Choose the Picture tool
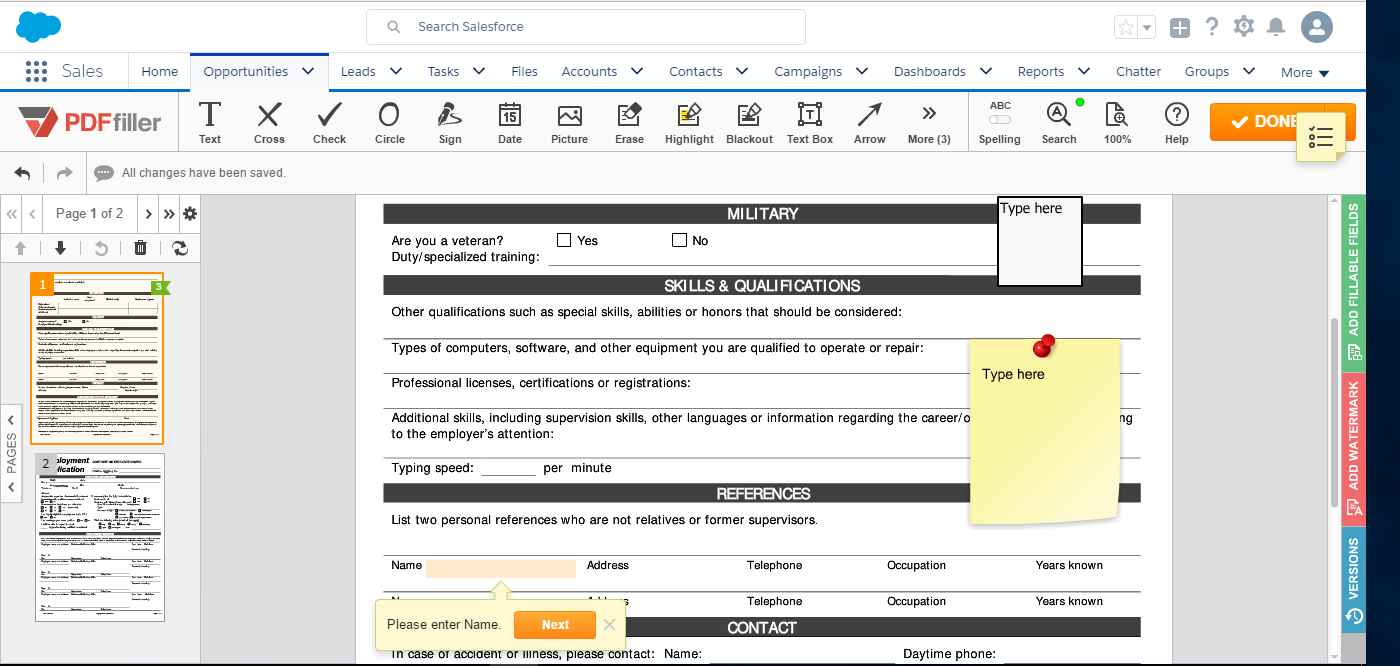Viewport: 1400px width, 666px height. (570, 123)
